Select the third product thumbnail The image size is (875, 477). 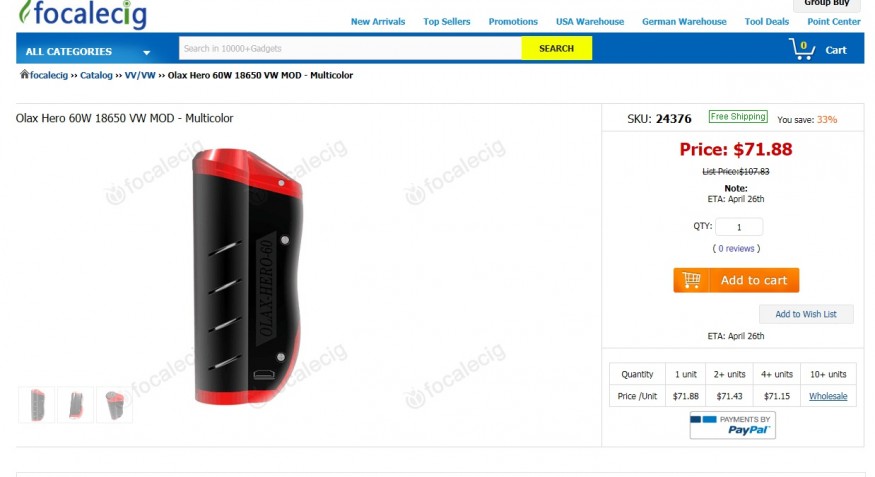[114, 404]
